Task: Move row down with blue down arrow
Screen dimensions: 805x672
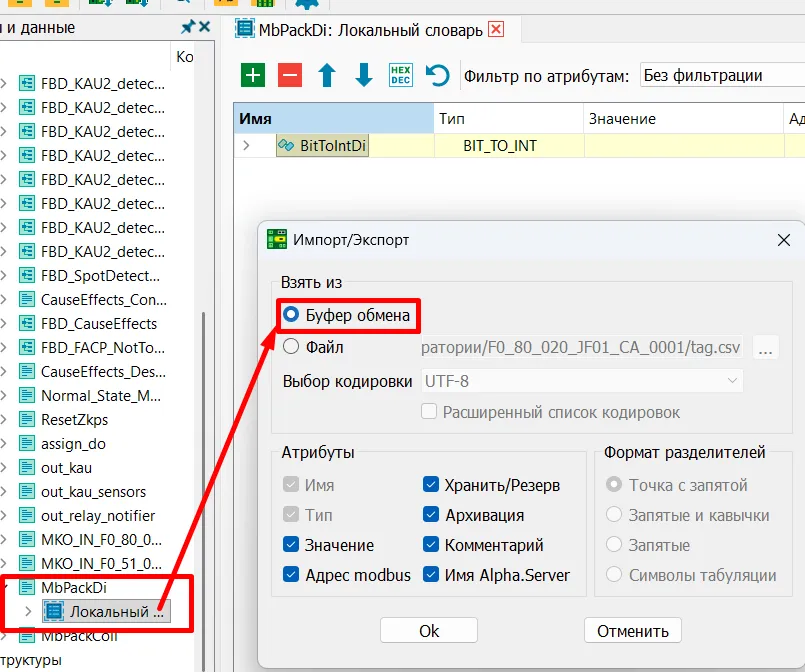Action: [363, 75]
